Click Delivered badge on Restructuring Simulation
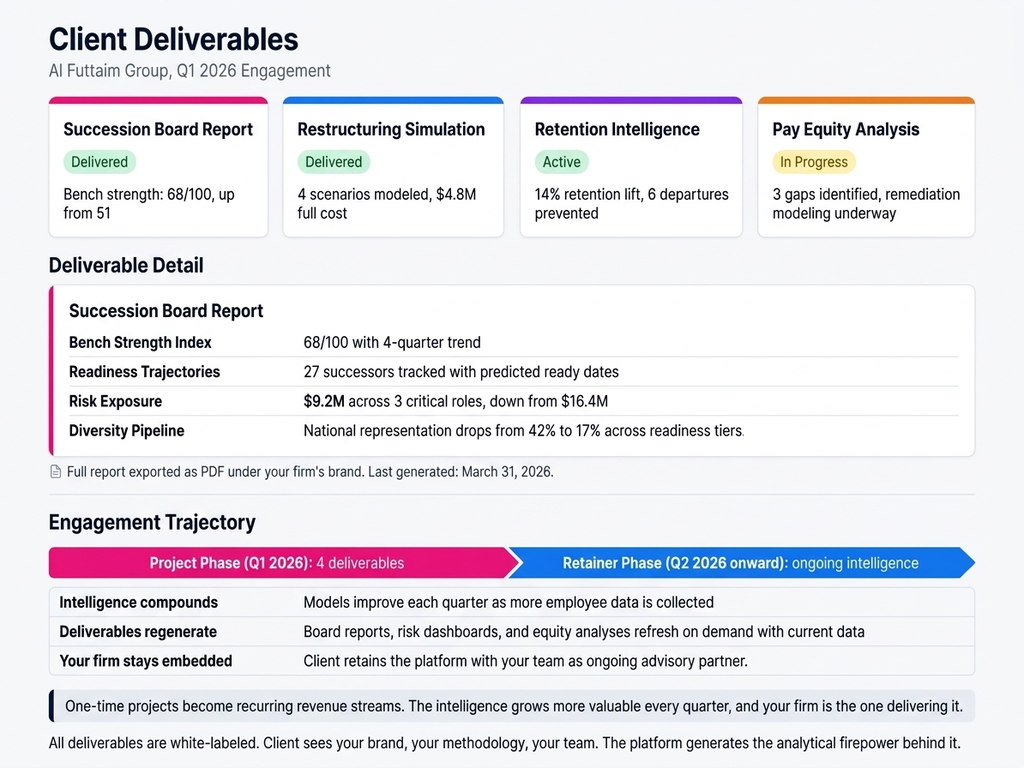The width and height of the screenshot is (1024, 768). 333,162
